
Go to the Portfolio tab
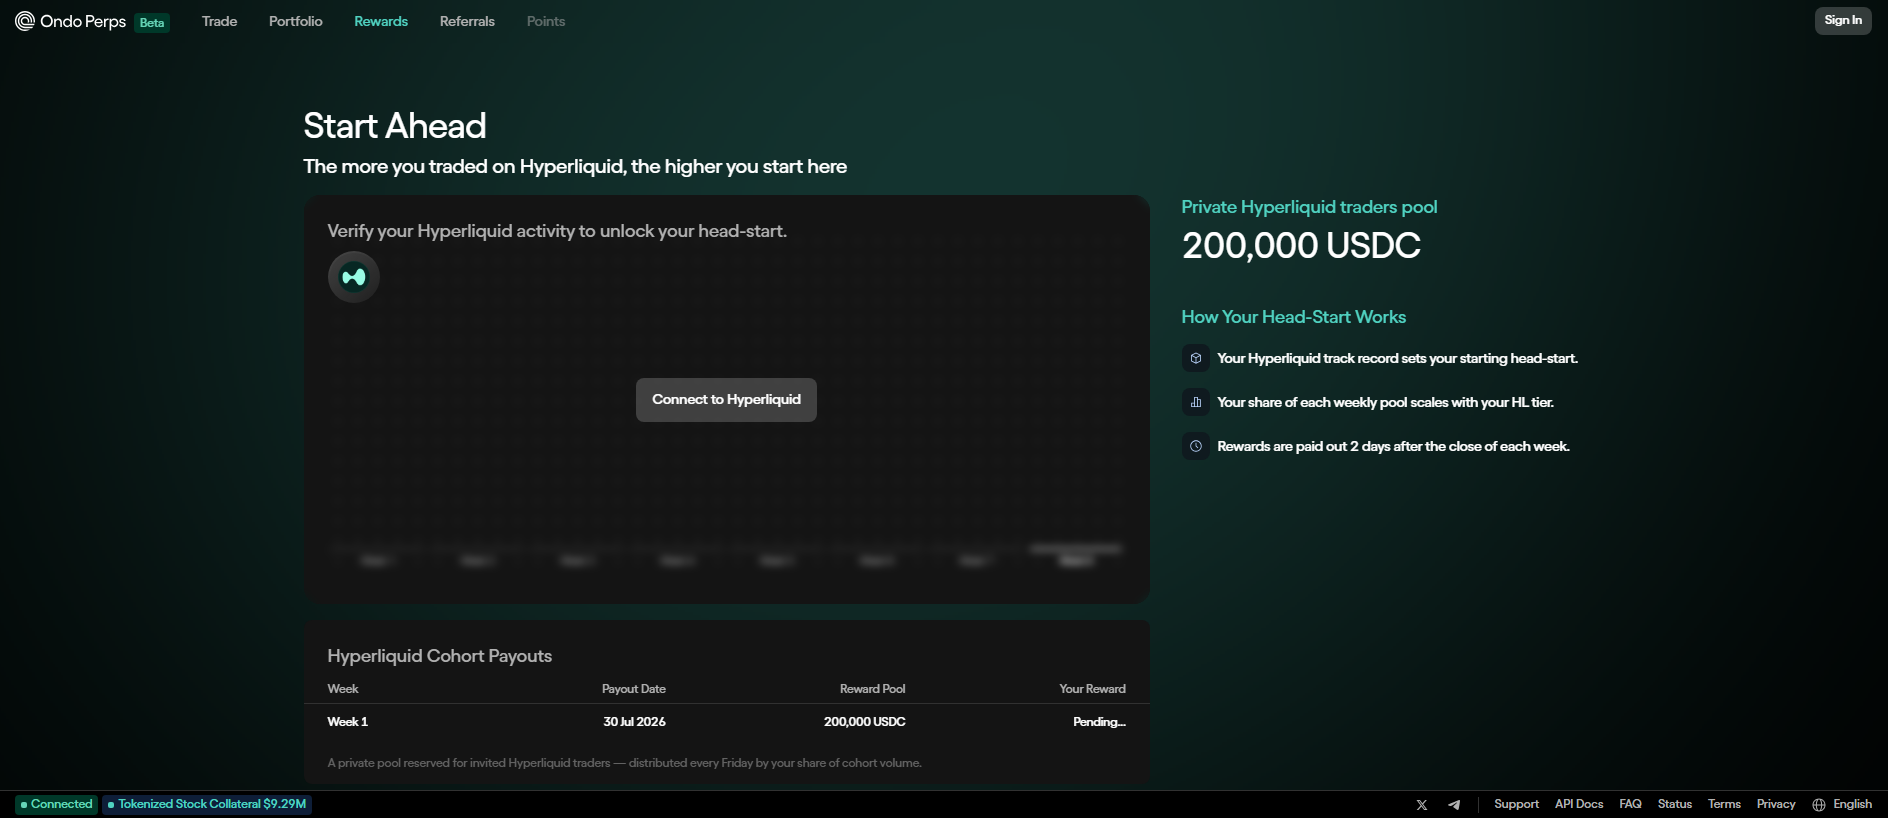point(296,21)
